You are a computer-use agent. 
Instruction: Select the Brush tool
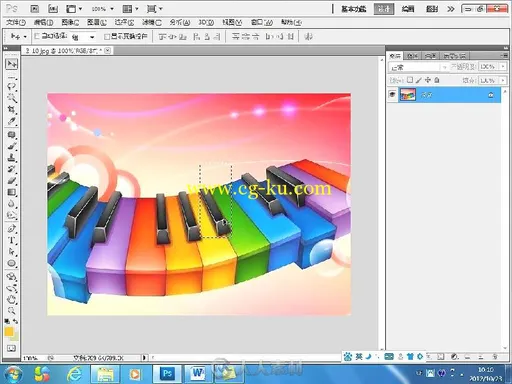point(12,146)
